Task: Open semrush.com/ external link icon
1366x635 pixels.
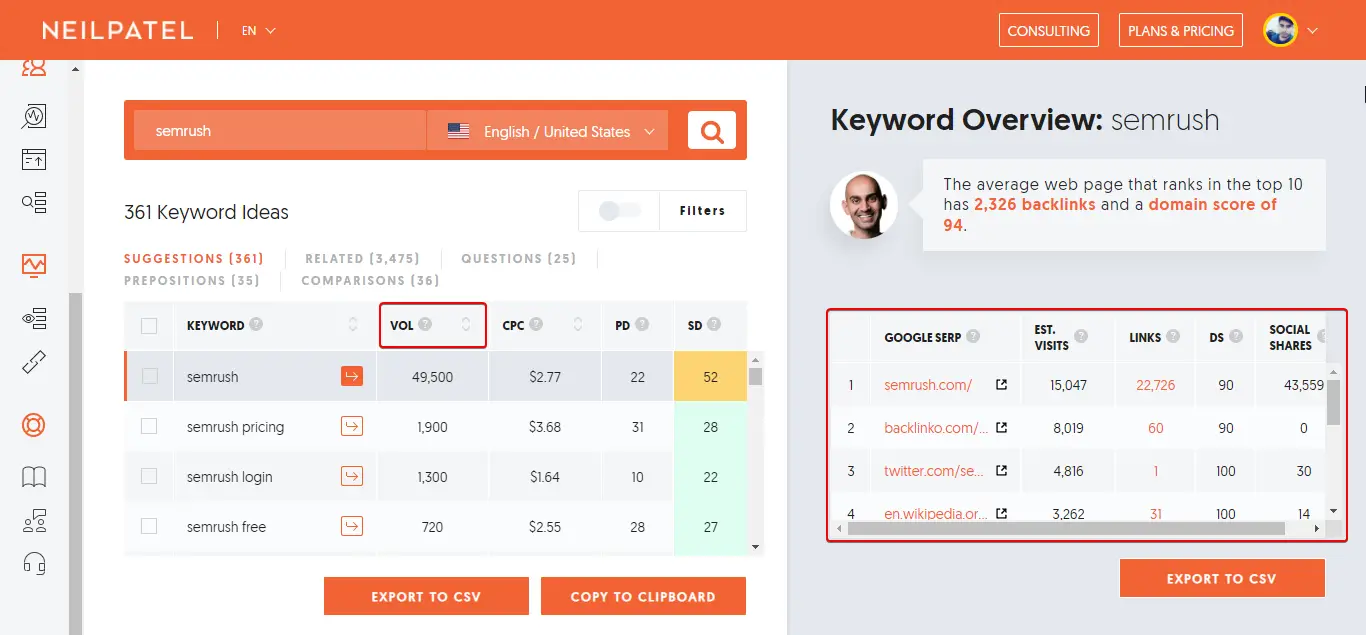Action: pyautogui.click(x=1001, y=384)
